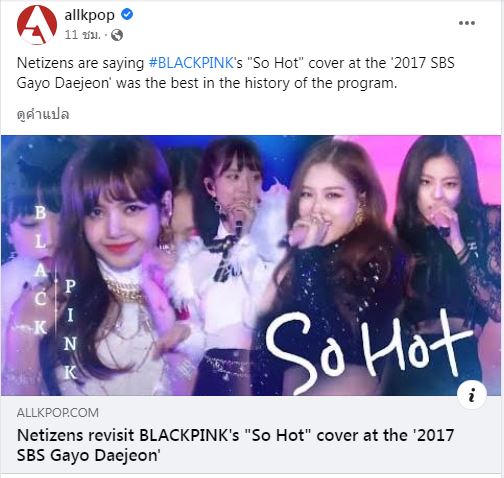Click the ALLKPOP.COM source domain
This screenshot has width=504, height=478.
(58, 413)
